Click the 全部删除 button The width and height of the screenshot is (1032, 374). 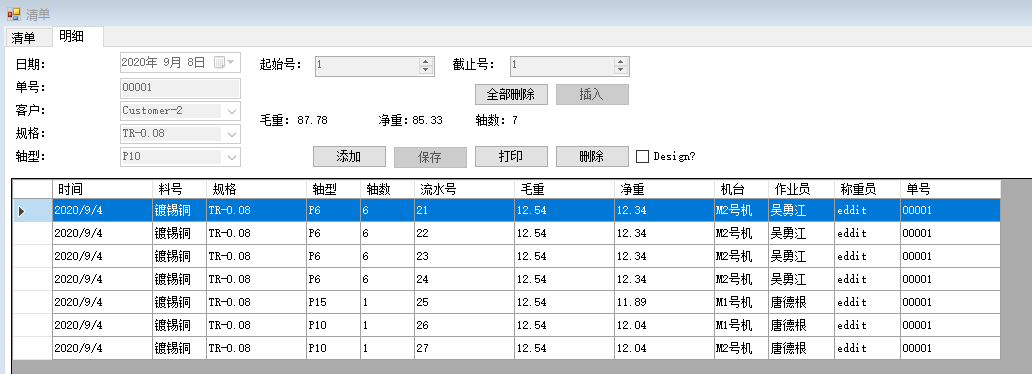click(x=511, y=94)
